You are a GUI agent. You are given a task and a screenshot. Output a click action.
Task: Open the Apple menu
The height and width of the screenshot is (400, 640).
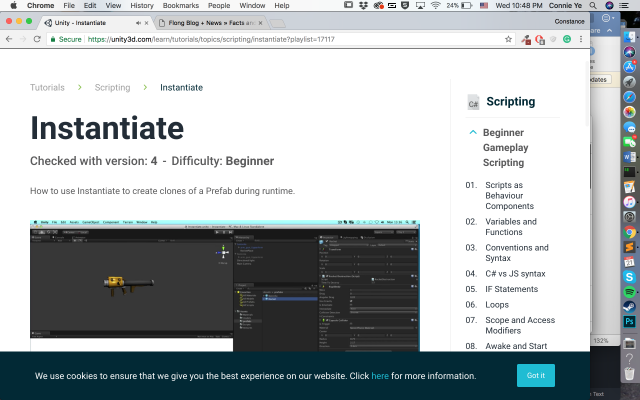point(13,6)
